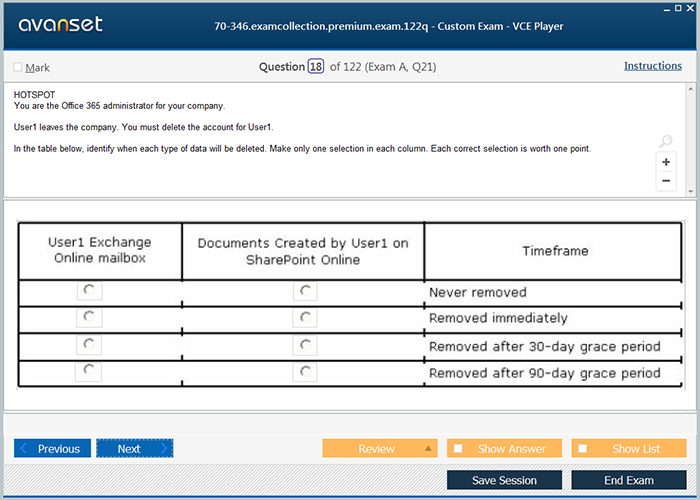The width and height of the screenshot is (700, 500).
Task: Select Never removed for Exchange Online mailbox
Action: [x=89, y=291]
